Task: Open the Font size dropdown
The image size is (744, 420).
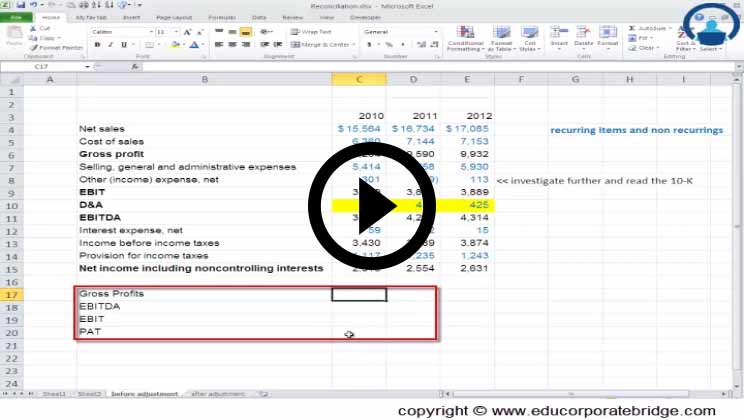Action: pos(176,32)
